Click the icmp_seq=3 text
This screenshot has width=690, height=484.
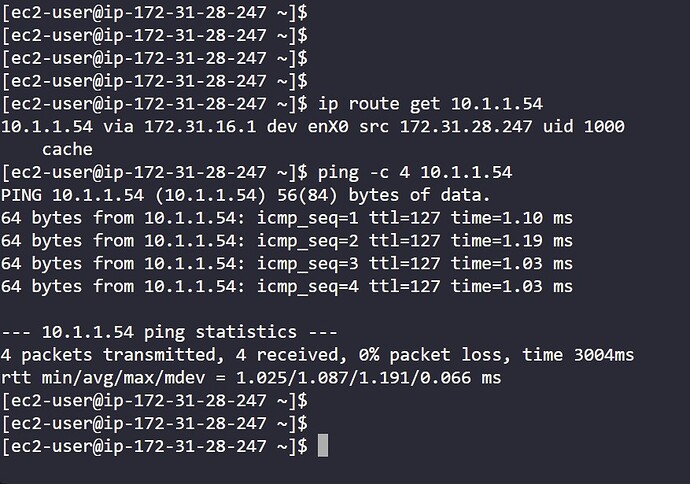308,264
